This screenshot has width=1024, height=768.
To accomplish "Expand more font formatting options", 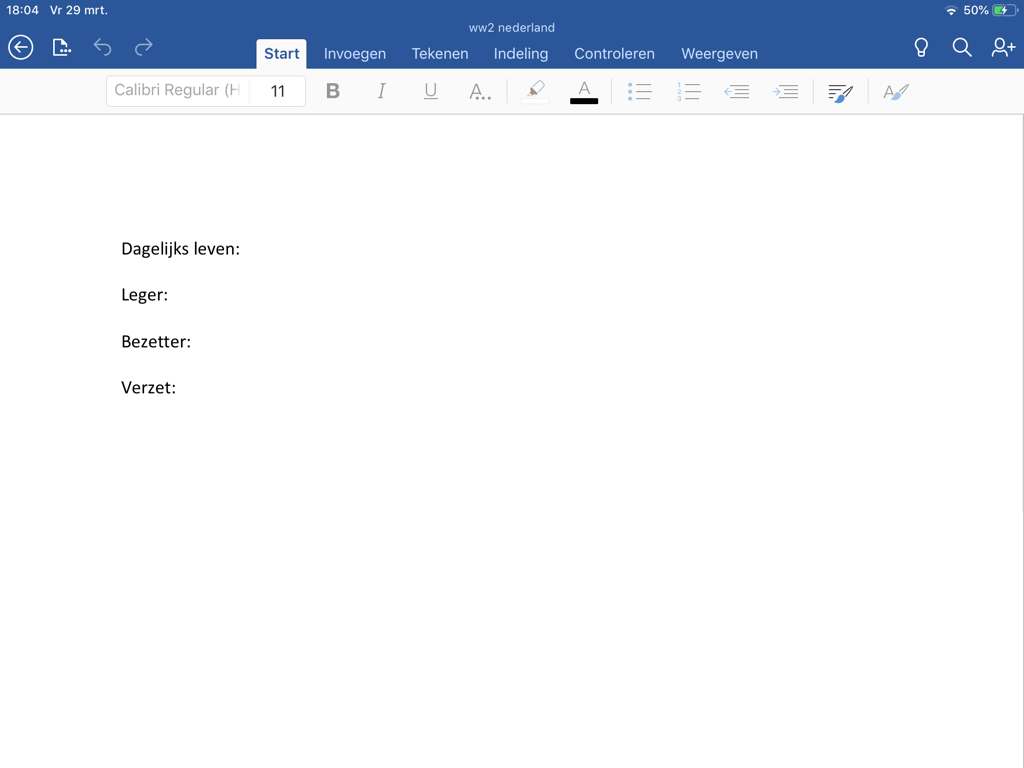I will tap(480, 91).
